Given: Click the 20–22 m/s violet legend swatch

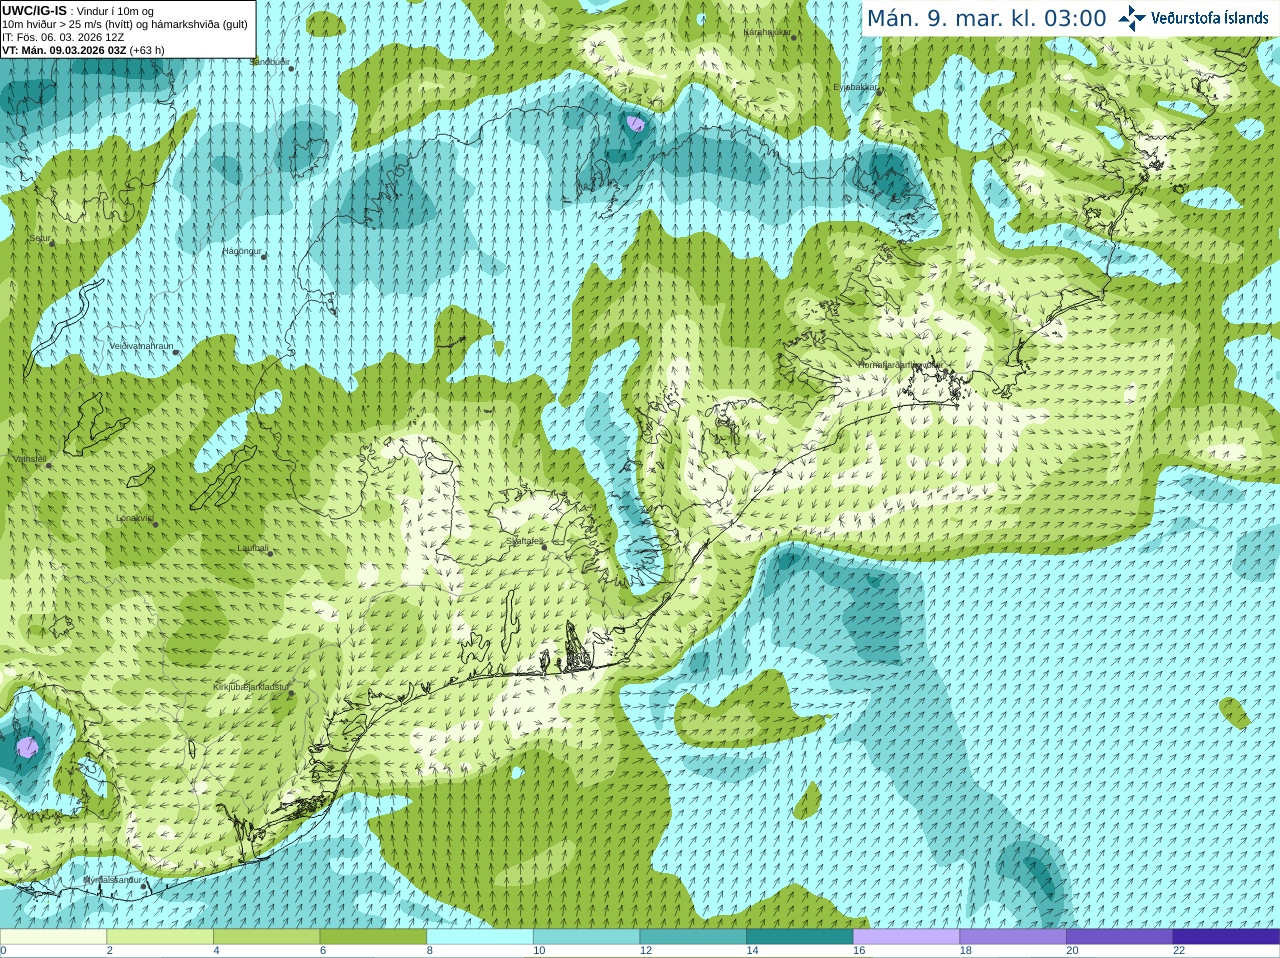Looking at the screenshot, I should pyautogui.click(x=1120, y=937).
